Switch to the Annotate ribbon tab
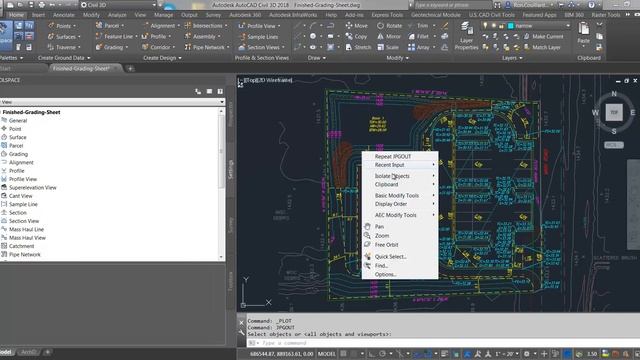This screenshot has height=360, width=640. (x=64, y=15)
